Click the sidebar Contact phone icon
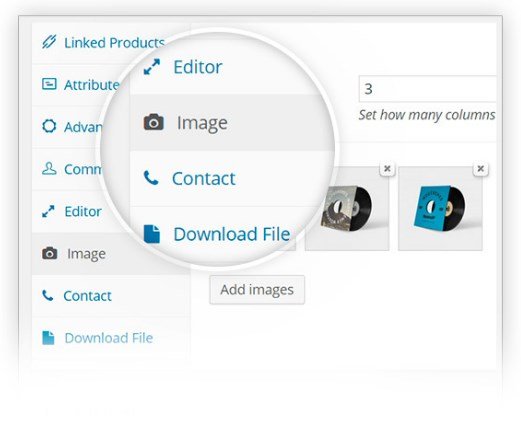This screenshot has width=521, height=421. click(48, 295)
